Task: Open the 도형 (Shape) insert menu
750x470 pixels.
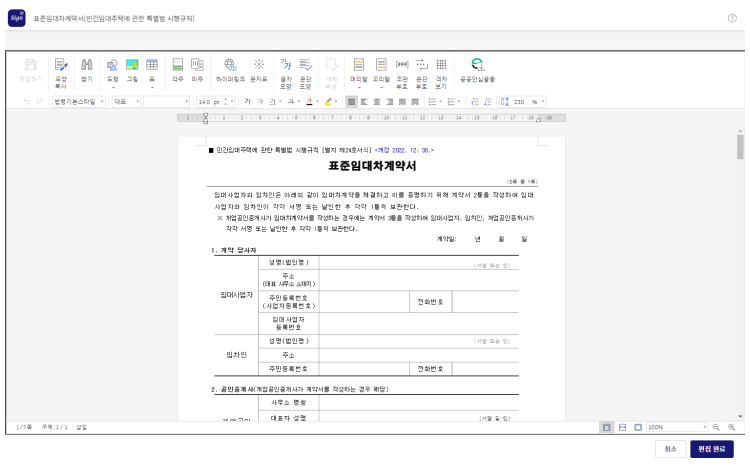Action: tap(112, 68)
